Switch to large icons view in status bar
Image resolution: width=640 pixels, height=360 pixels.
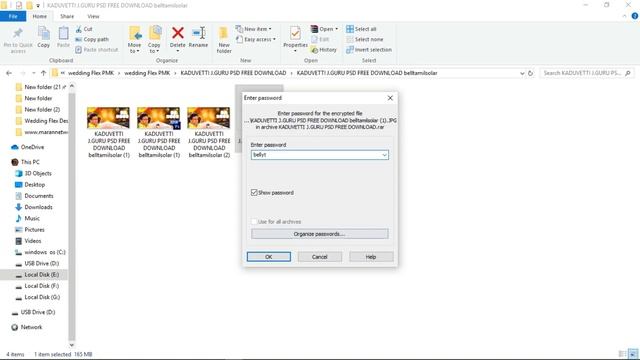(633, 354)
